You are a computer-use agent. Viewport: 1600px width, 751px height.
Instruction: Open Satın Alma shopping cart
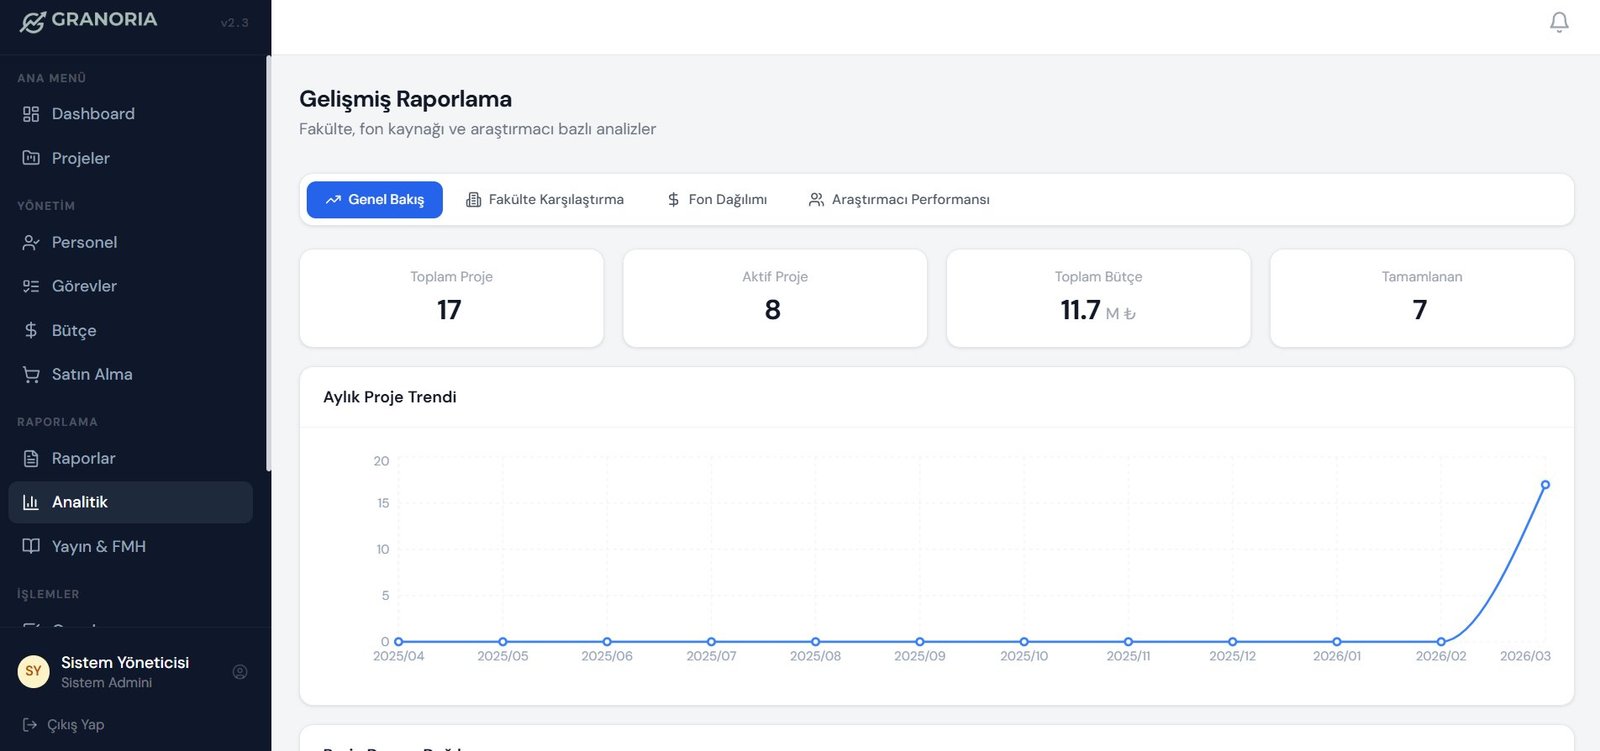(91, 374)
